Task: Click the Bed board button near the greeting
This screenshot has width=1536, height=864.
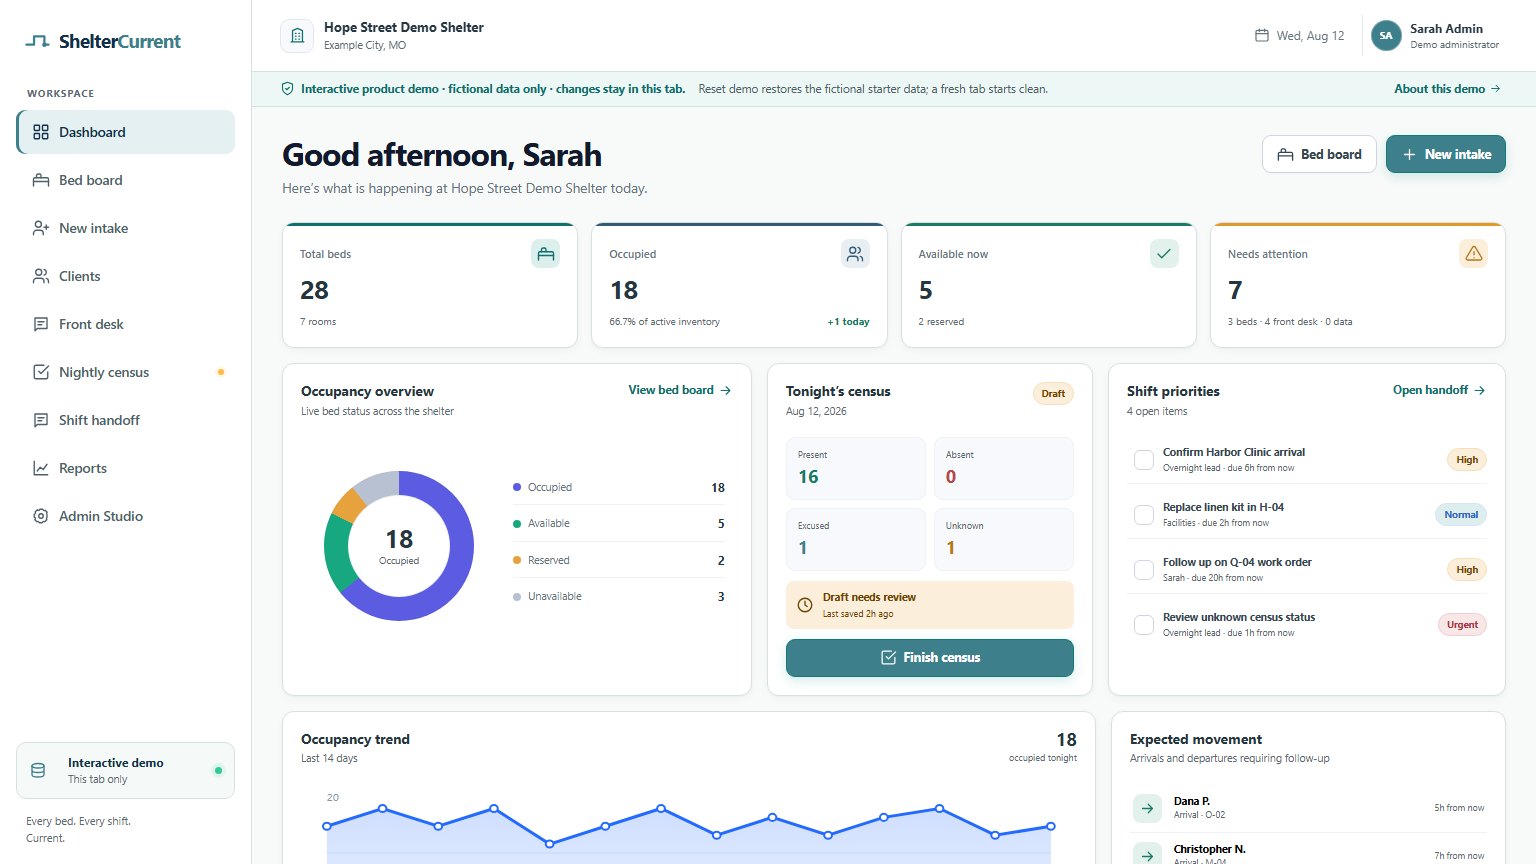Action: click(1319, 154)
